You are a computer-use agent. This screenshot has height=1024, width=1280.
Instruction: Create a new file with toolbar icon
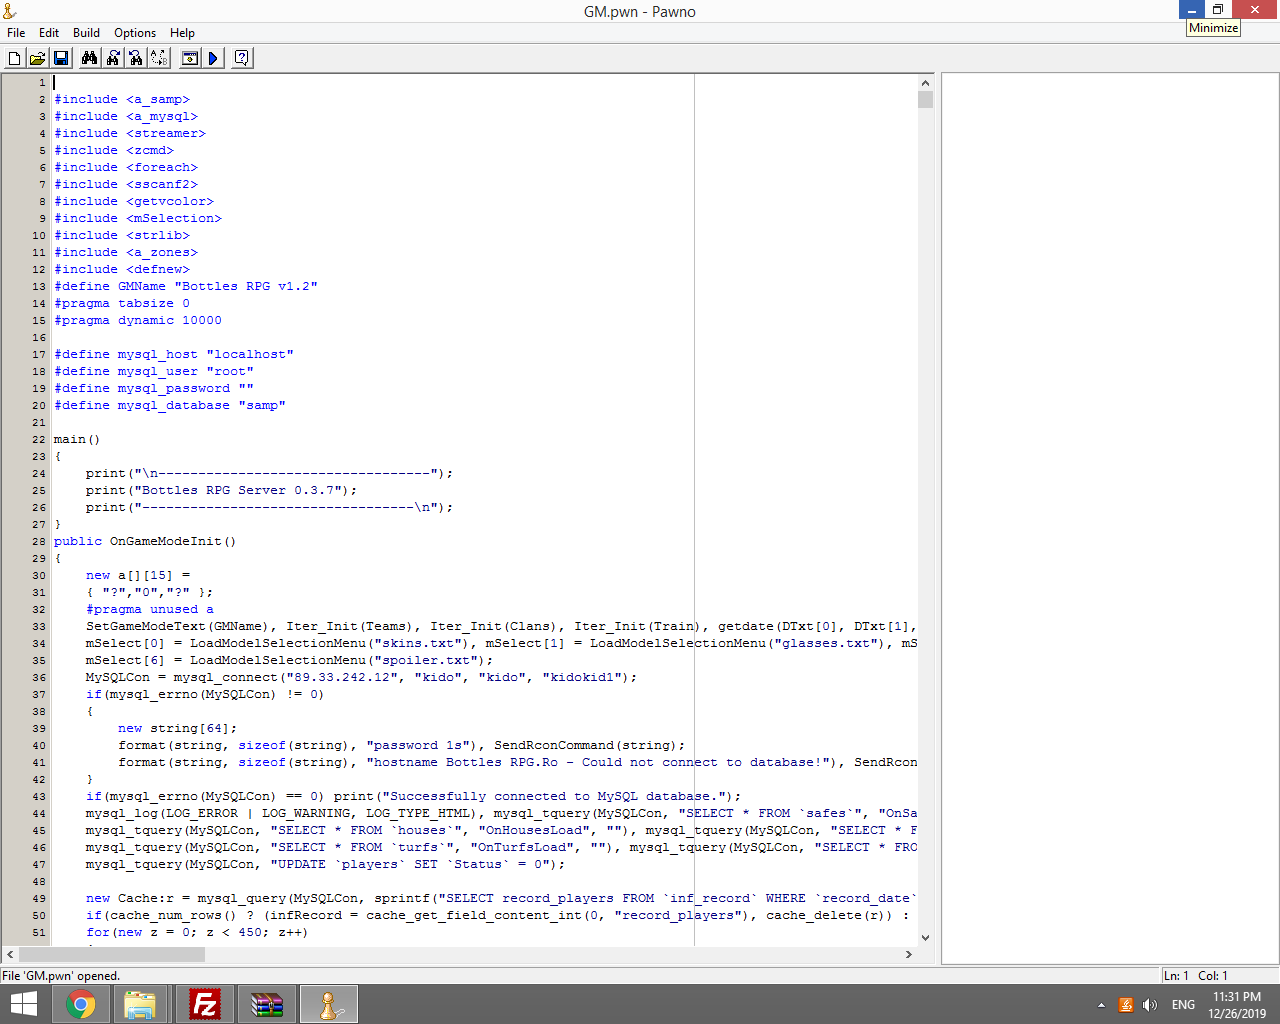coord(15,58)
